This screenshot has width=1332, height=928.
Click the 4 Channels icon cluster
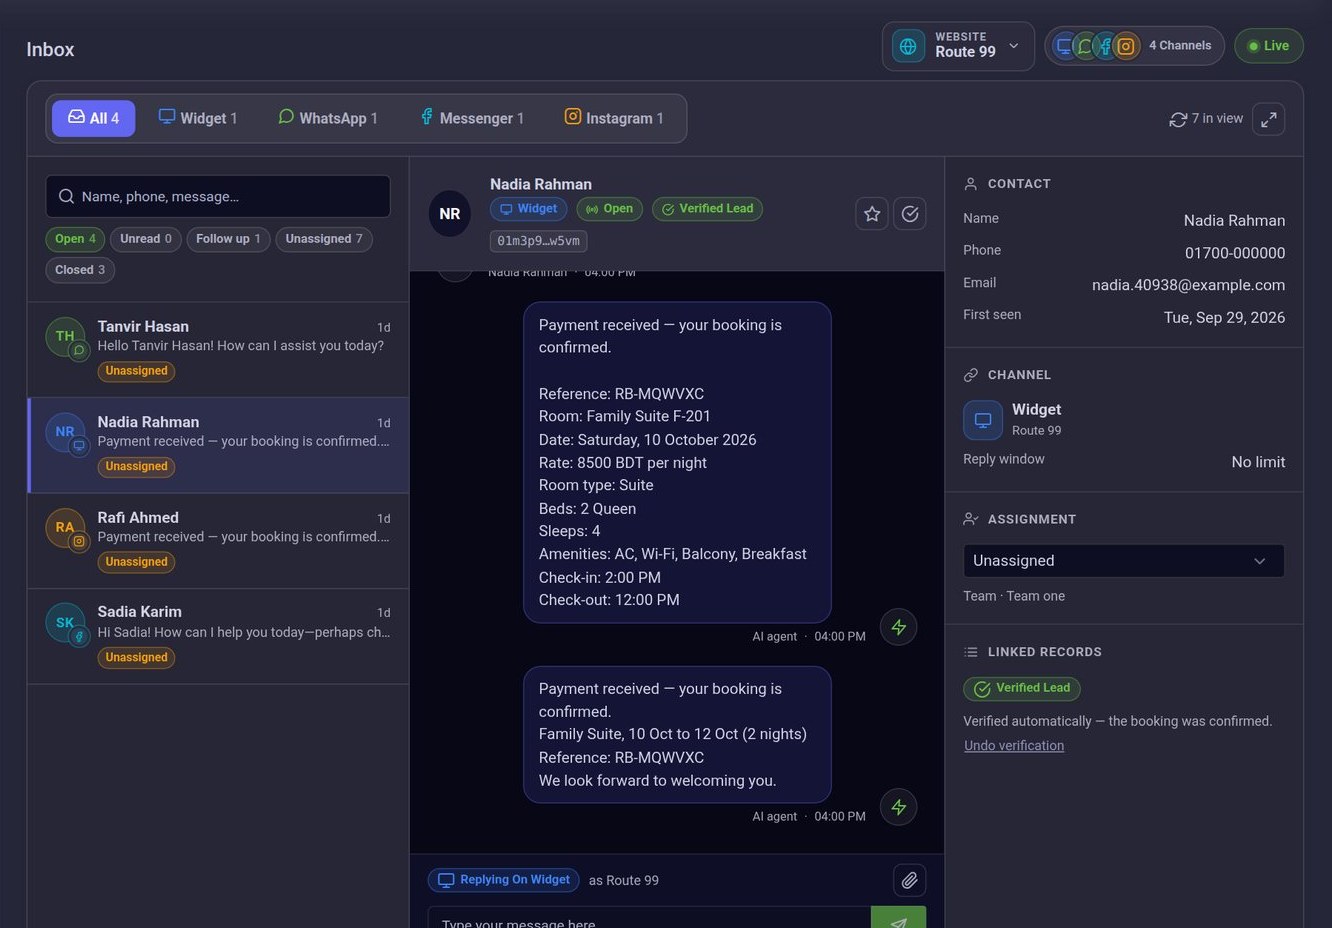pyautogui.click(x=1095, y=46)
